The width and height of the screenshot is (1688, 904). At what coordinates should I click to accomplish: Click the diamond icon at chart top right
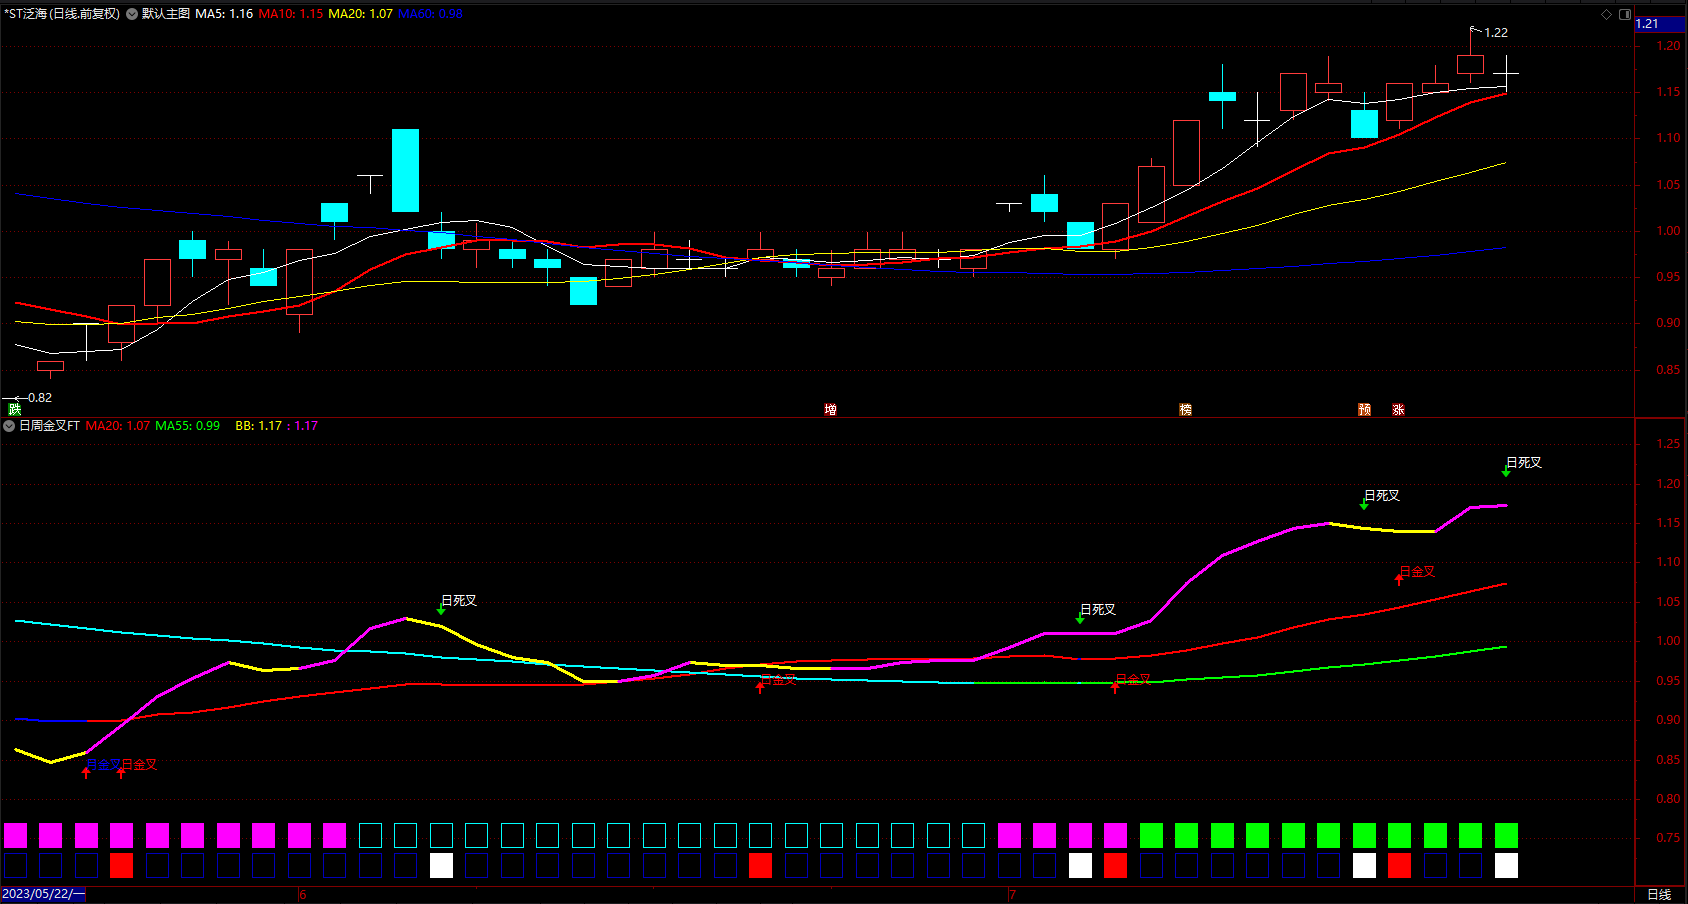[1607, 14]
